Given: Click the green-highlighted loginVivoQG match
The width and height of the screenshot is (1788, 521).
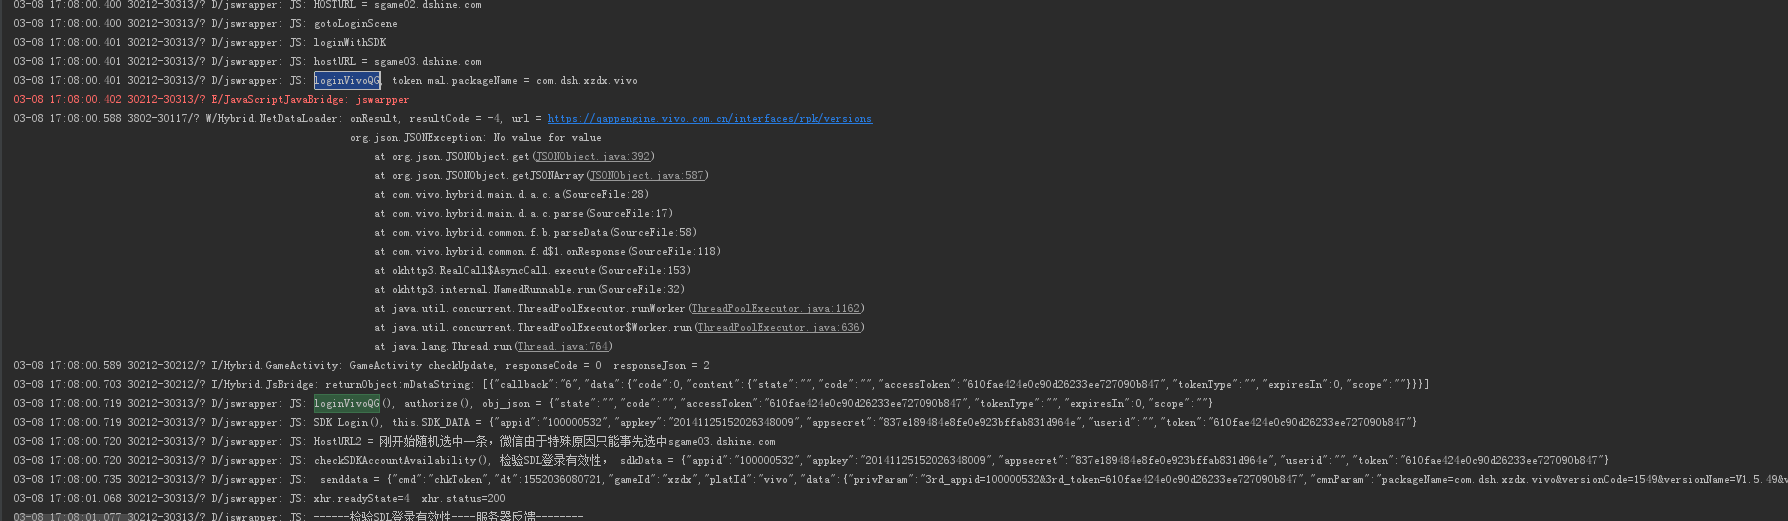Looking at the screenshot, I should (x=346, y=403).
